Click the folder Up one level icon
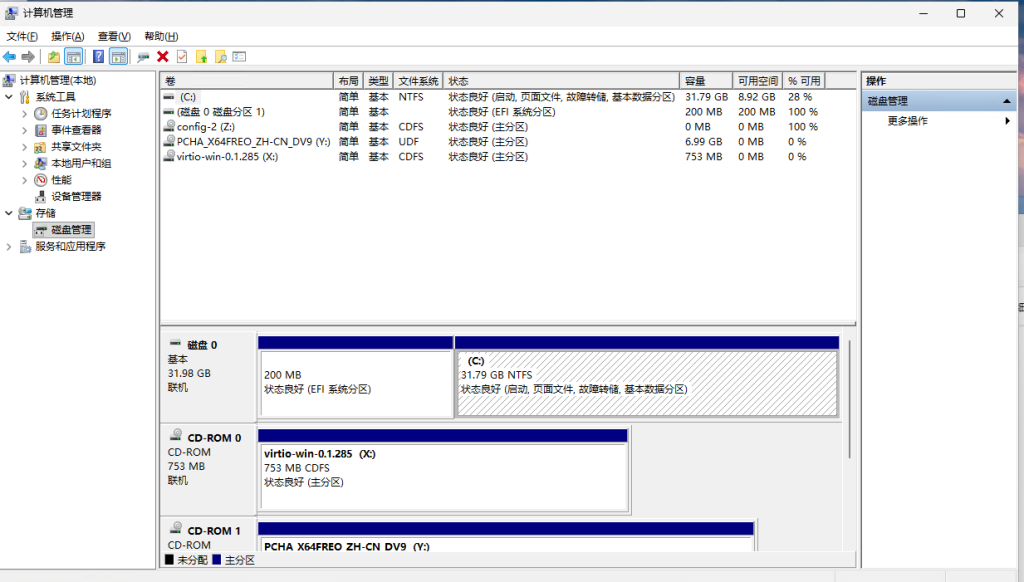1024x582 pixels. tap(54, 57)
